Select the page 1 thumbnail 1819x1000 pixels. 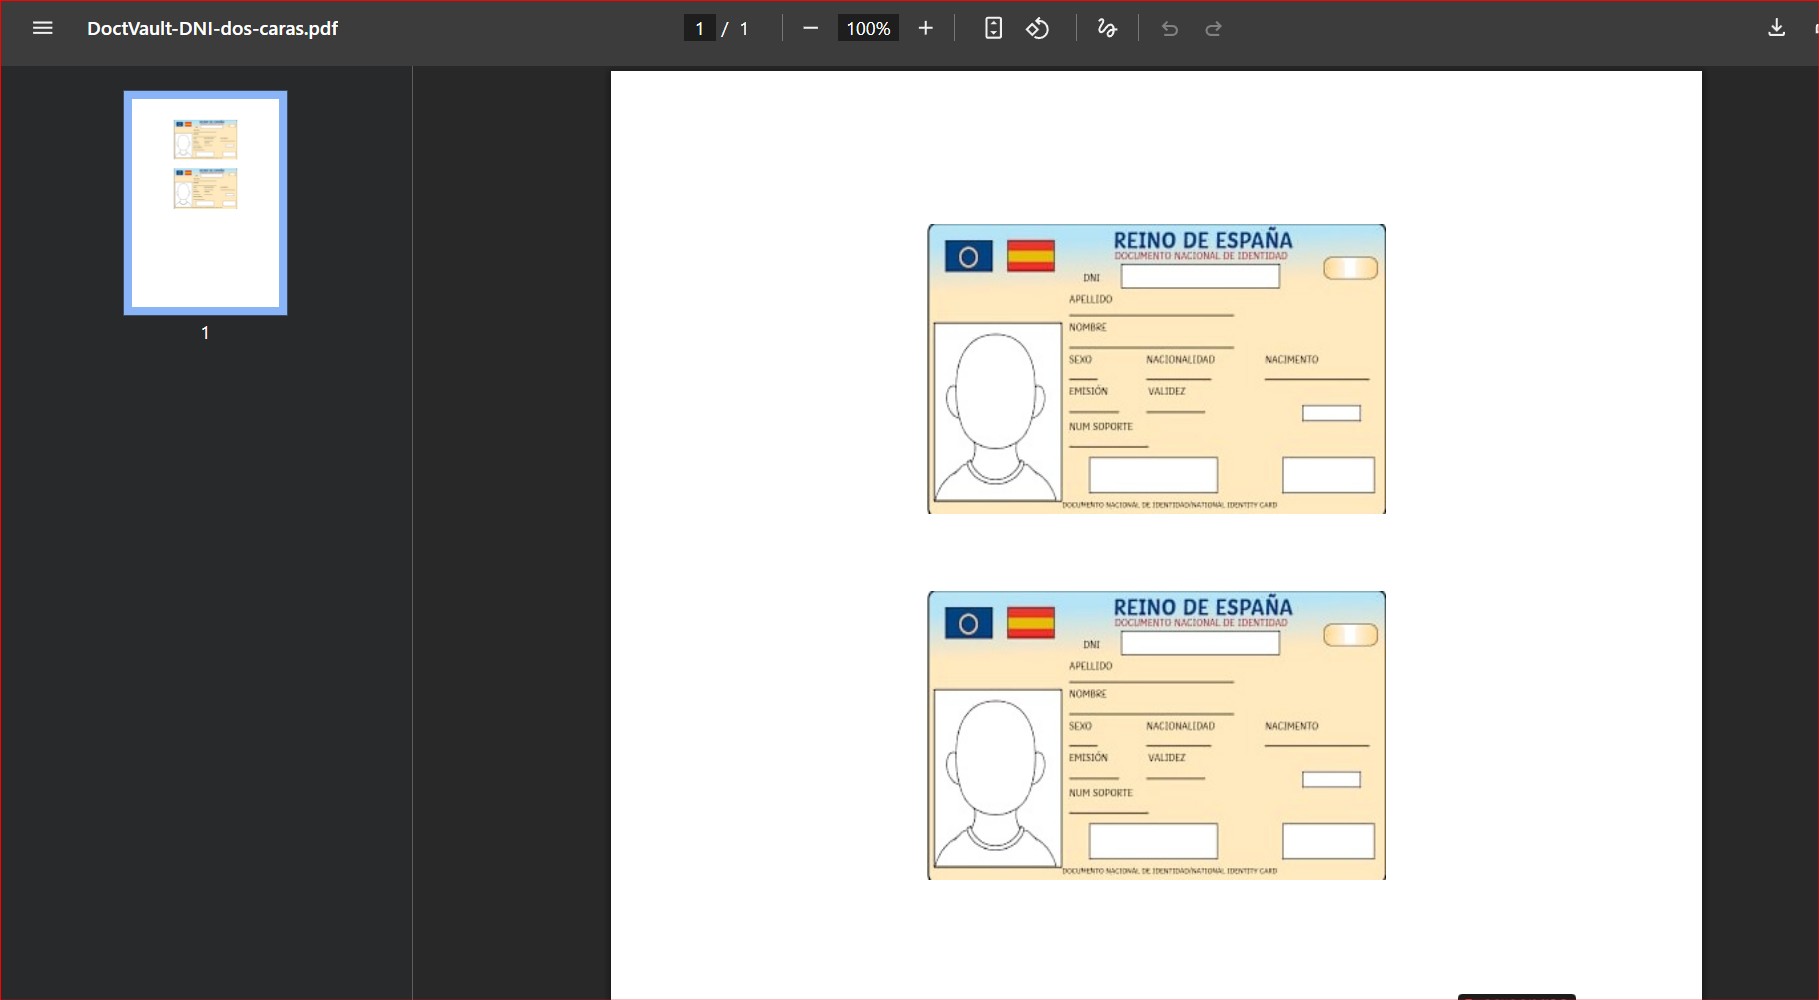tap(204, 202)
